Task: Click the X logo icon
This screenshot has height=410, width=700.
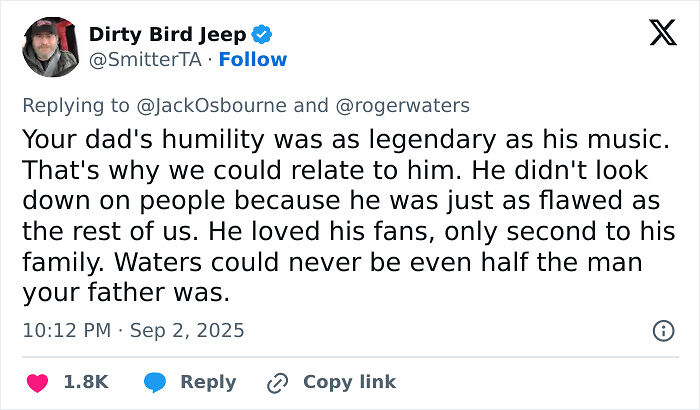Action: pyautogui.click(x=663, y=33)
